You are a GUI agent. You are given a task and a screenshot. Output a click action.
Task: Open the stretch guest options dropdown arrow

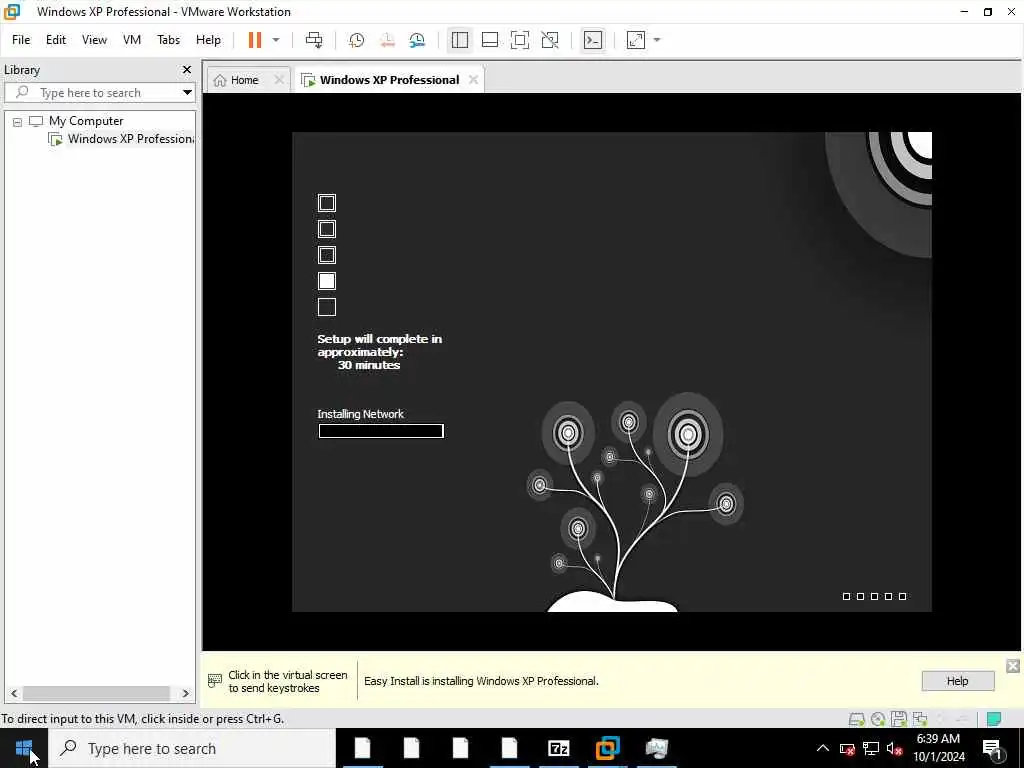pos(657,40)
